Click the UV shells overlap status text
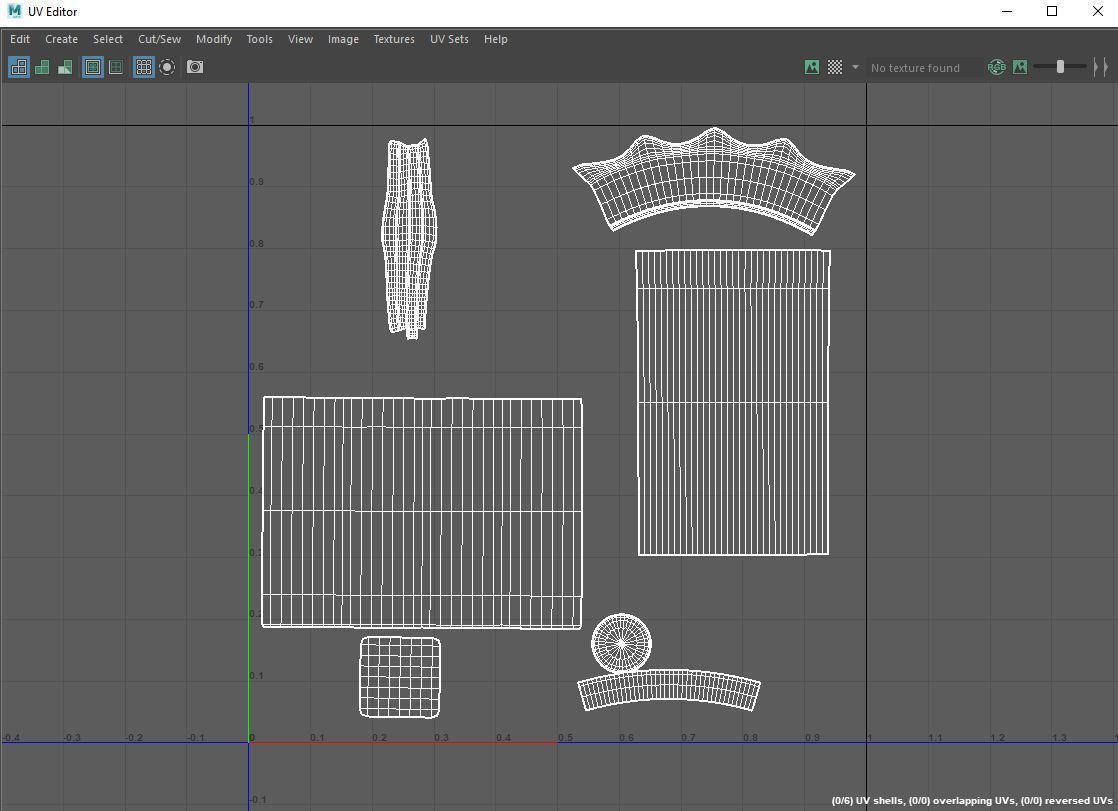1118x811 pixels. (x=972, y=800)
